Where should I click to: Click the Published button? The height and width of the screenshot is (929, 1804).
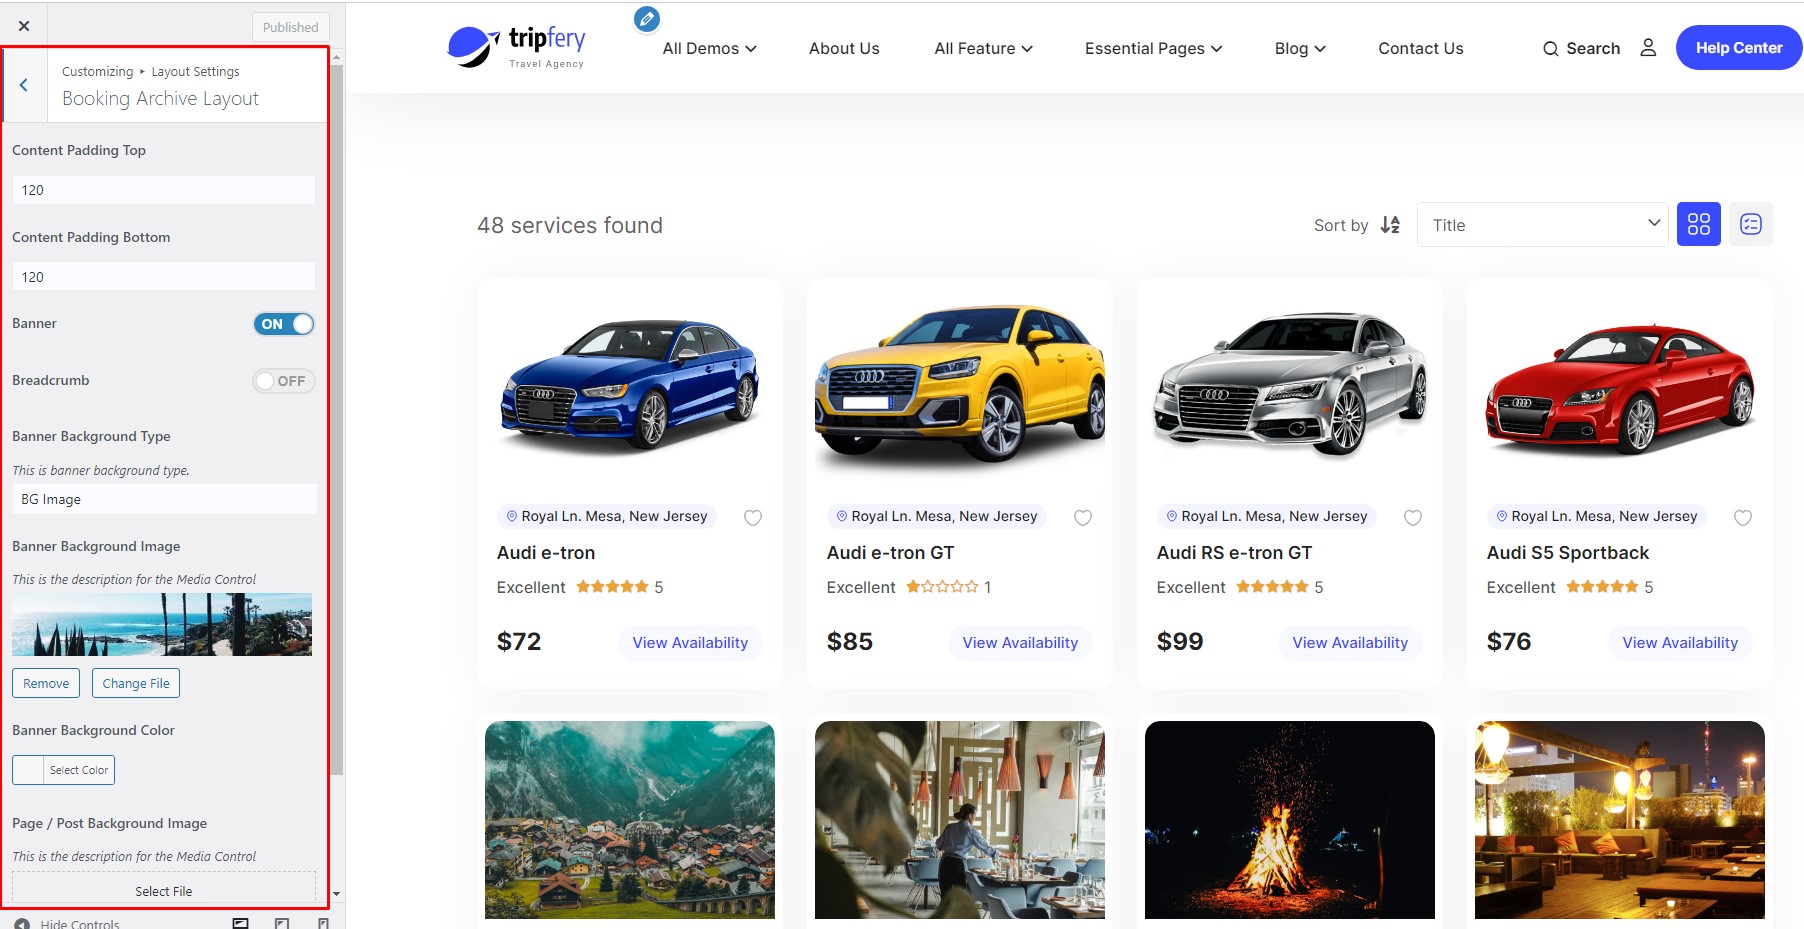pos(291,27)
